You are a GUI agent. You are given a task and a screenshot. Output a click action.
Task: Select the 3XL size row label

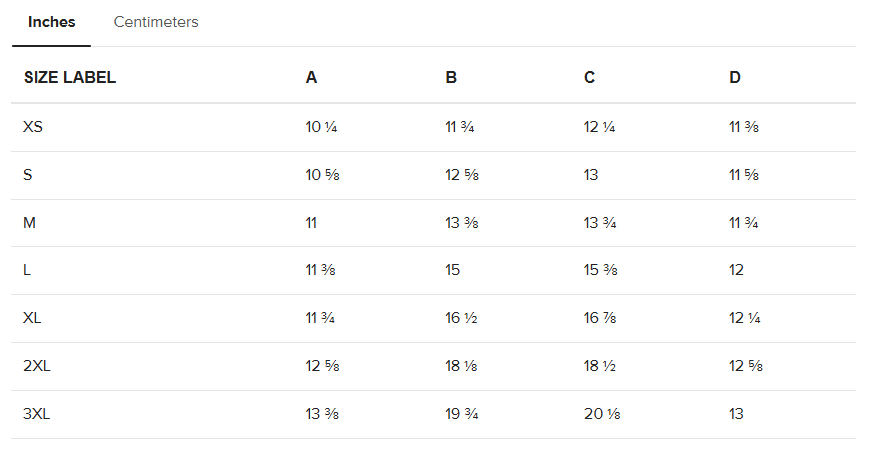point(37,413)
